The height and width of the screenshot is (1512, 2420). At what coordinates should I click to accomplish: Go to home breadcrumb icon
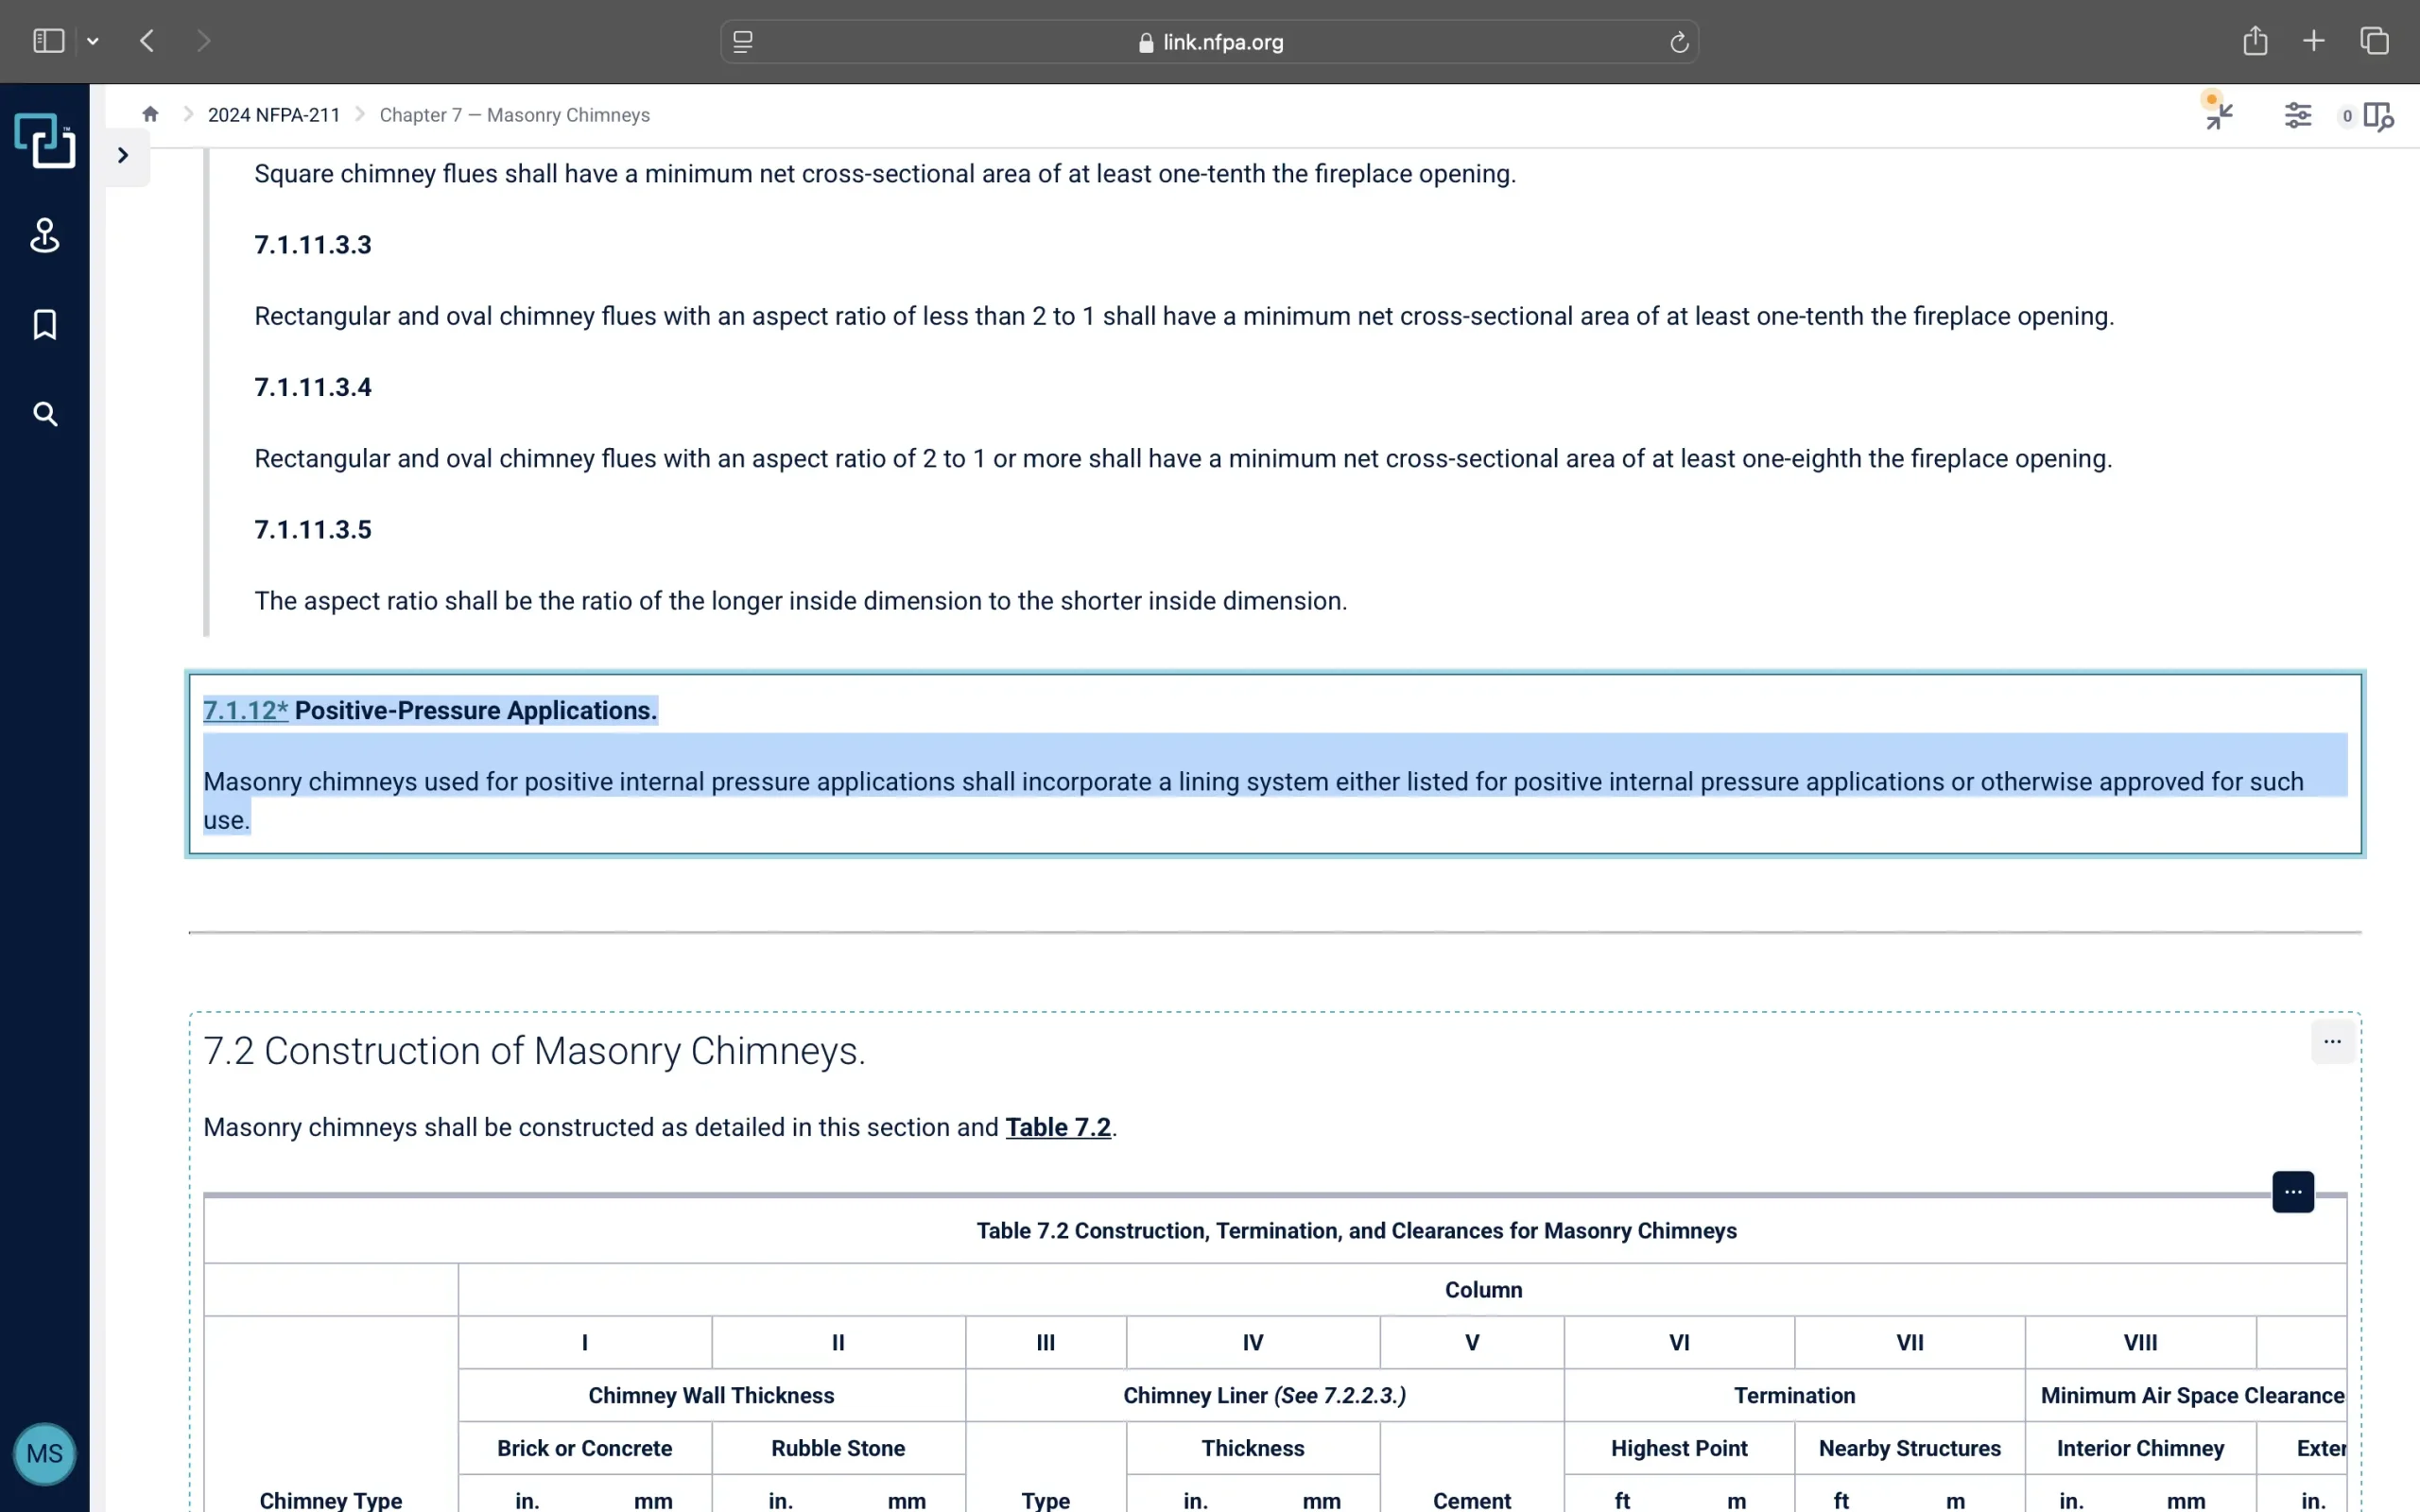pyautogui.click(x=150, y=114)
